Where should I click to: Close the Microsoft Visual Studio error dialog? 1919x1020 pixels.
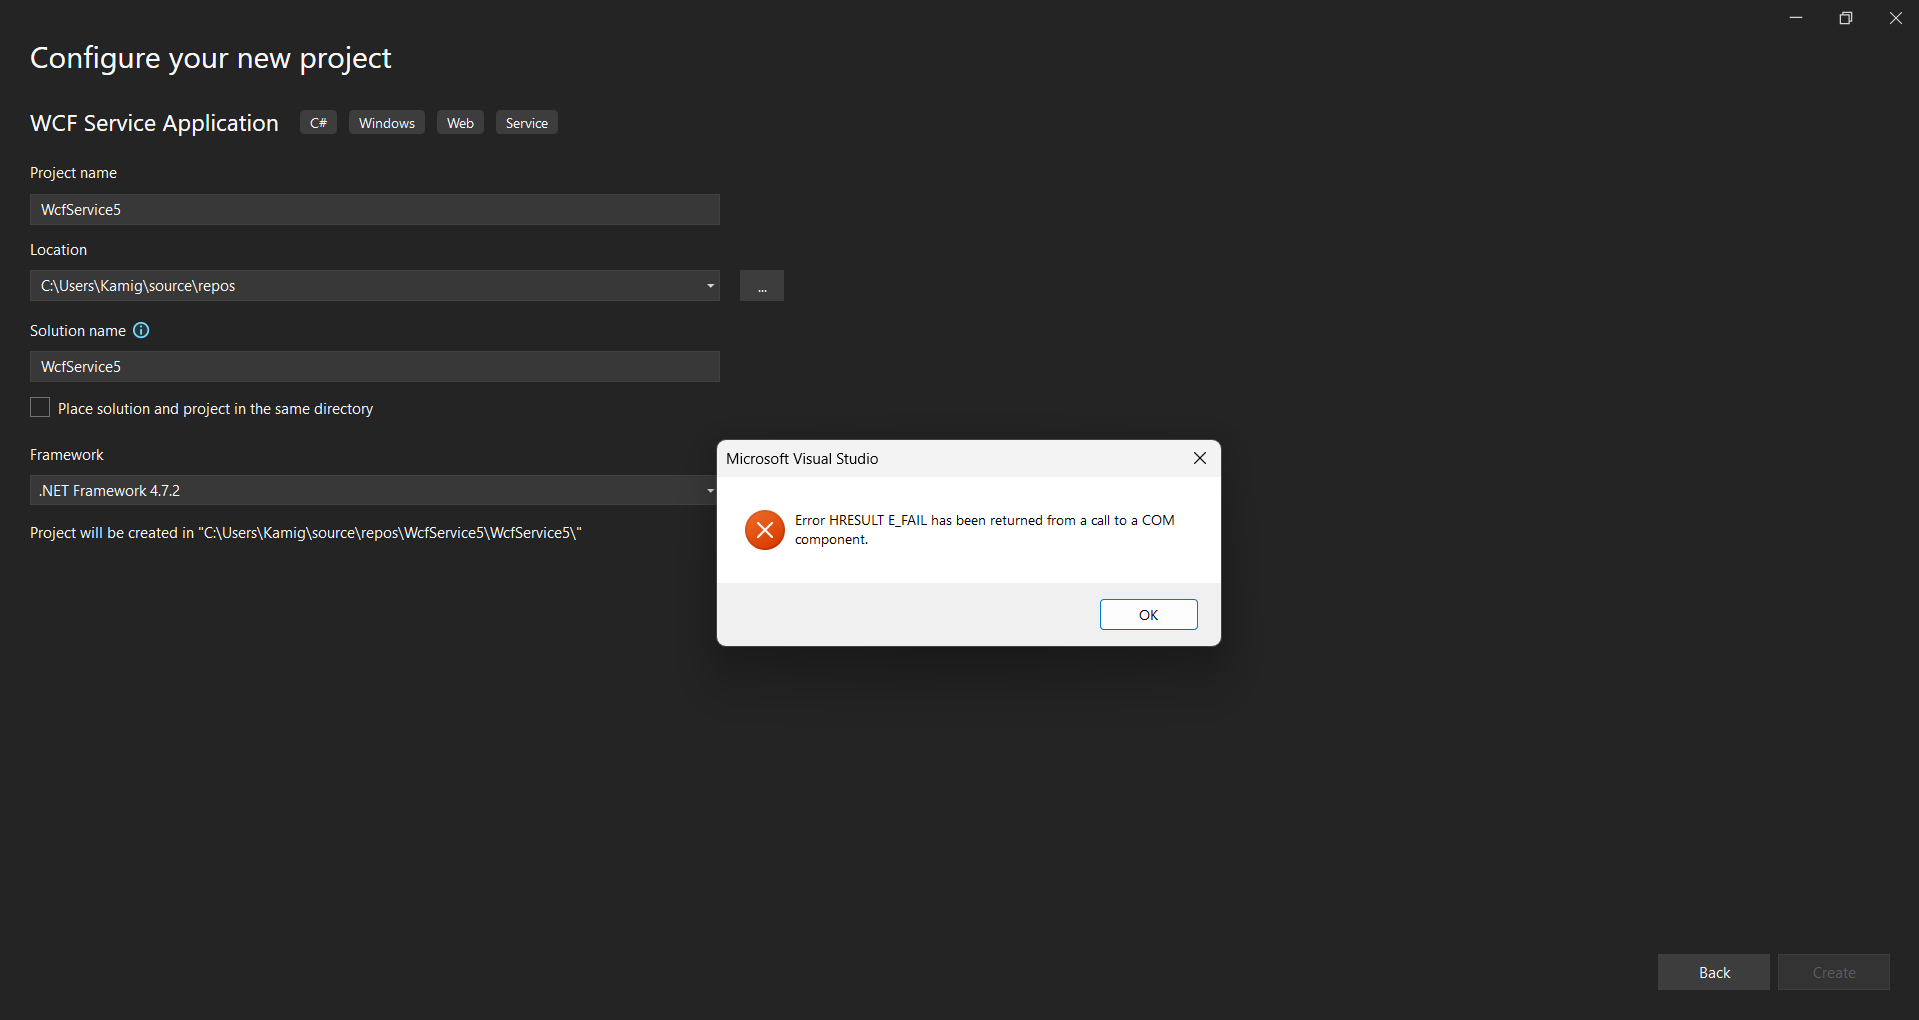[1200, 458]
